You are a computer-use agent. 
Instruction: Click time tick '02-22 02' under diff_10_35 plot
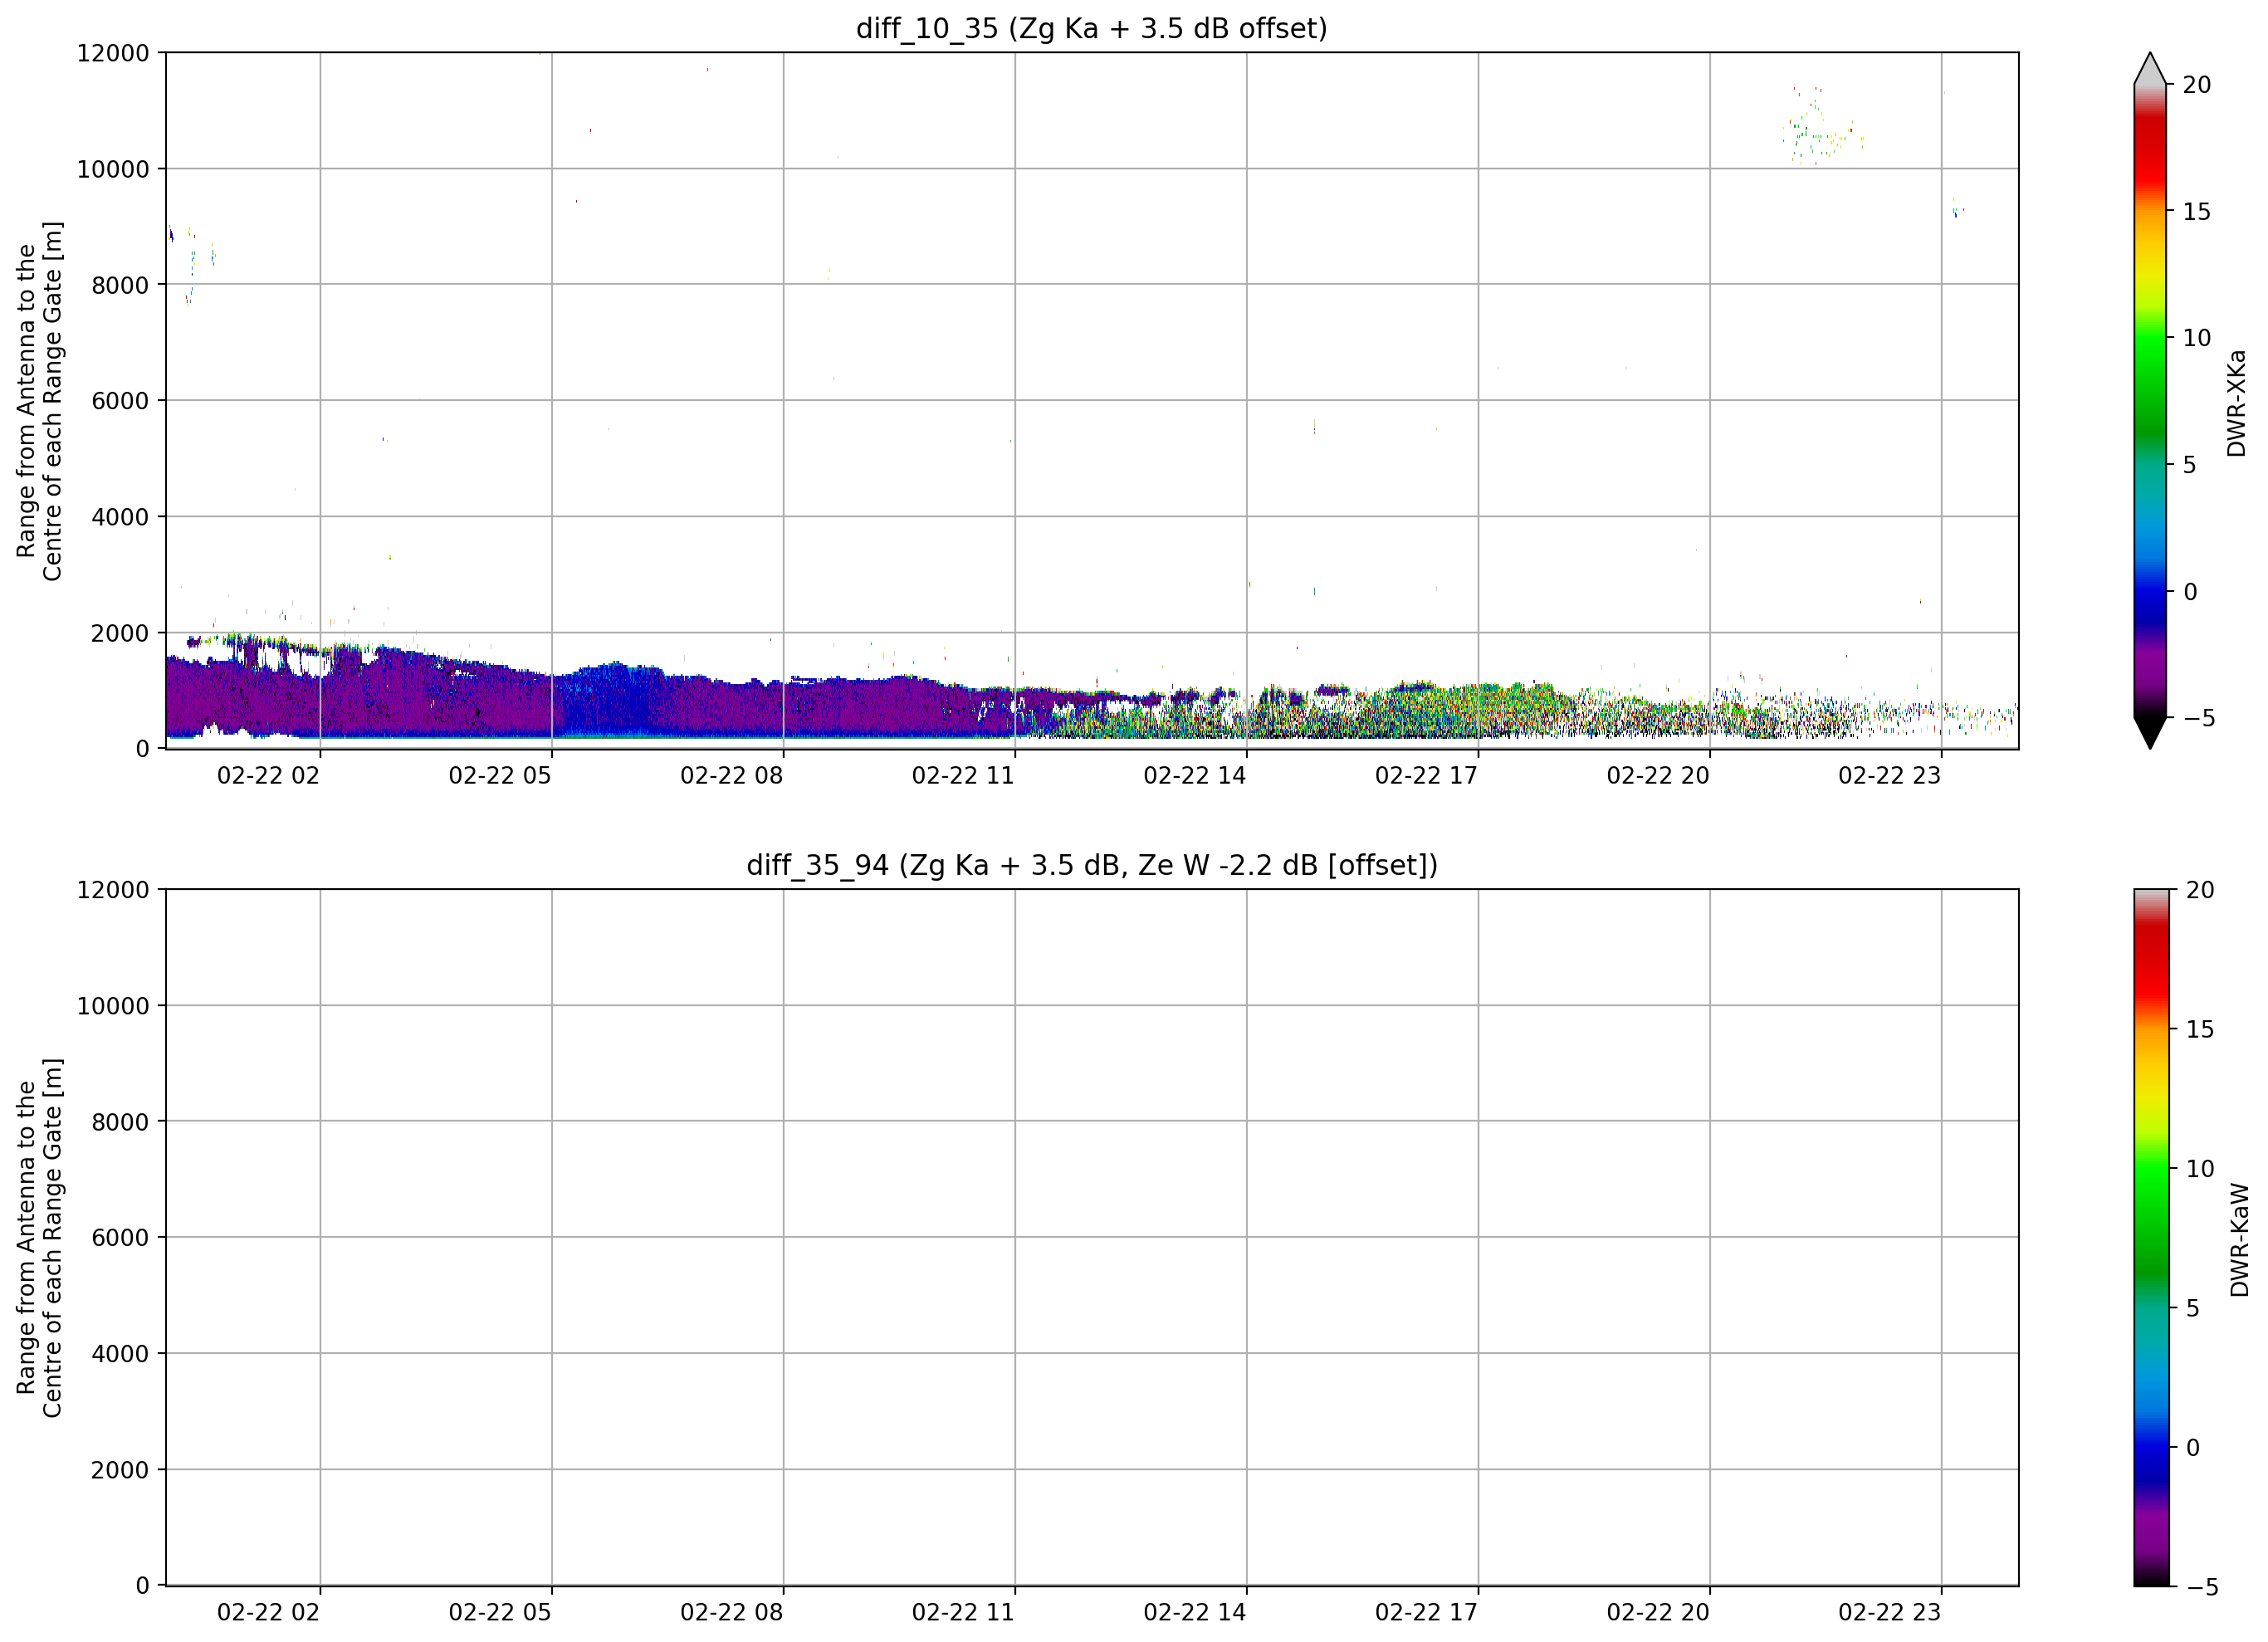pos(268,775)
